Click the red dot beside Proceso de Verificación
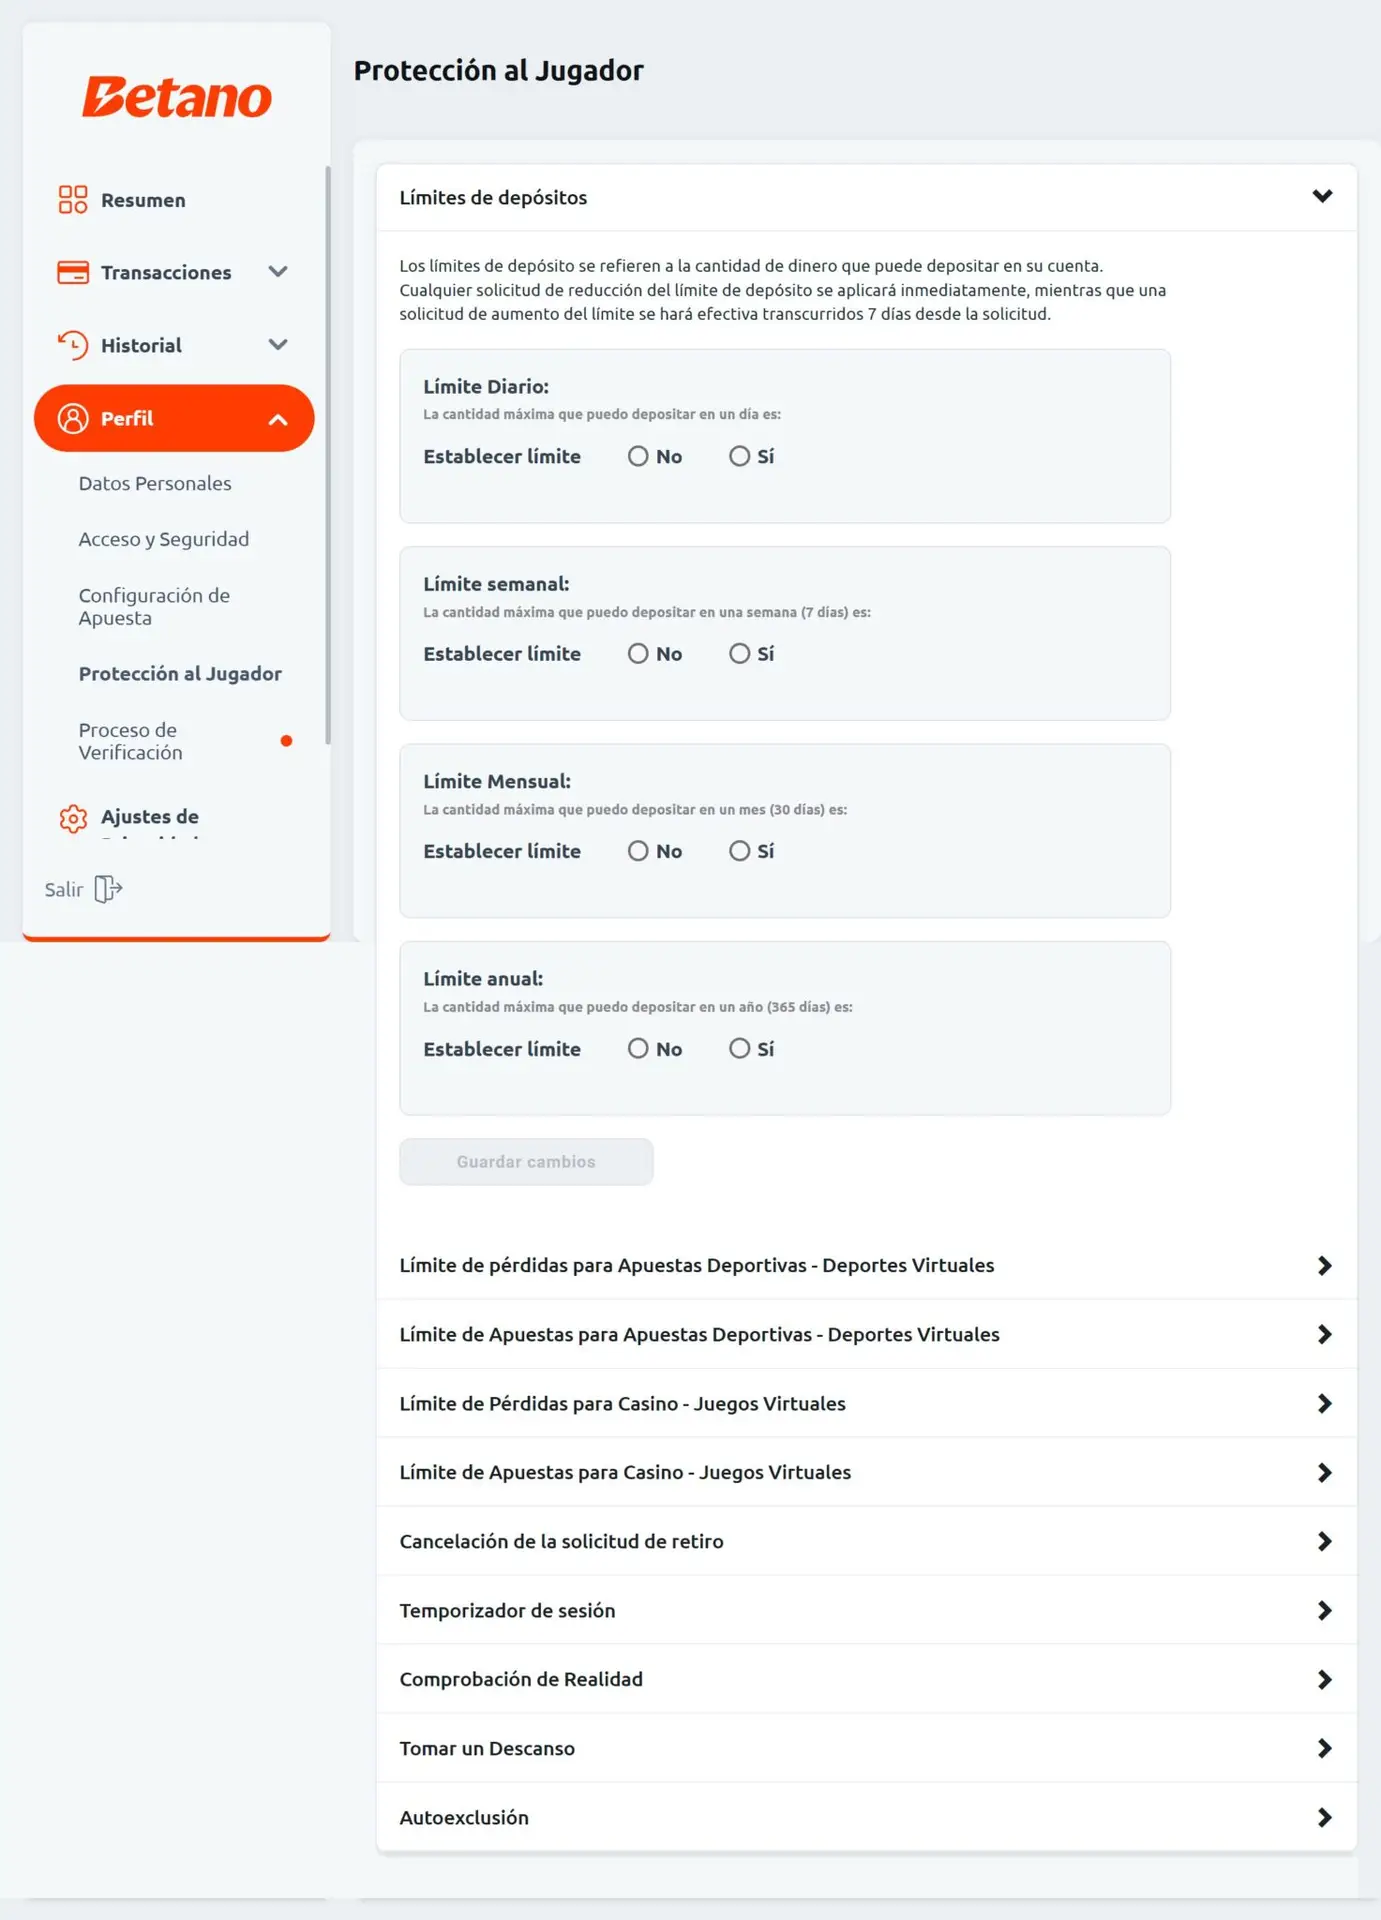 [x=286, y=741]
